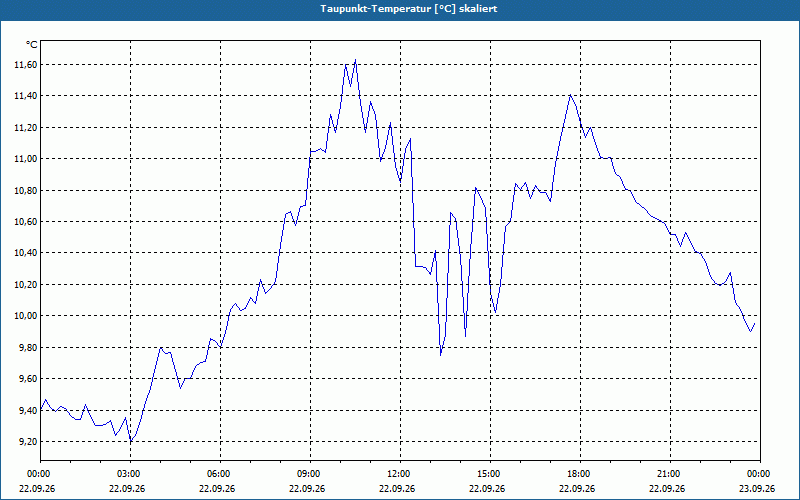This screenshot has width=800, height=500.
Task: Click the 10,80 y-axis label
Action: click(x=26, y=190)
